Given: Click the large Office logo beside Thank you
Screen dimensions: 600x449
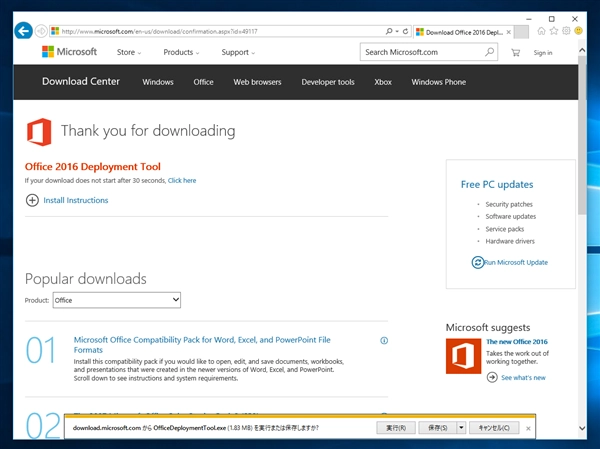Looking at the screenshot, I should coord(39,132).
